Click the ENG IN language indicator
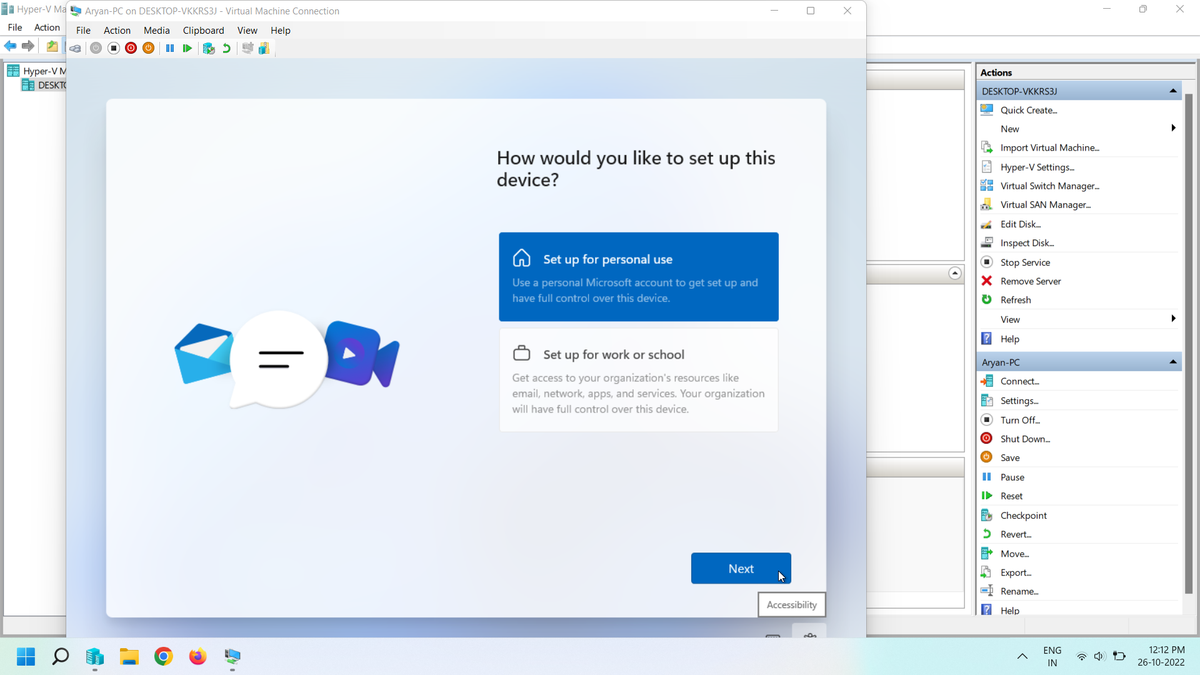Viewport: 1200px width, 675px height. point(1052,657)
